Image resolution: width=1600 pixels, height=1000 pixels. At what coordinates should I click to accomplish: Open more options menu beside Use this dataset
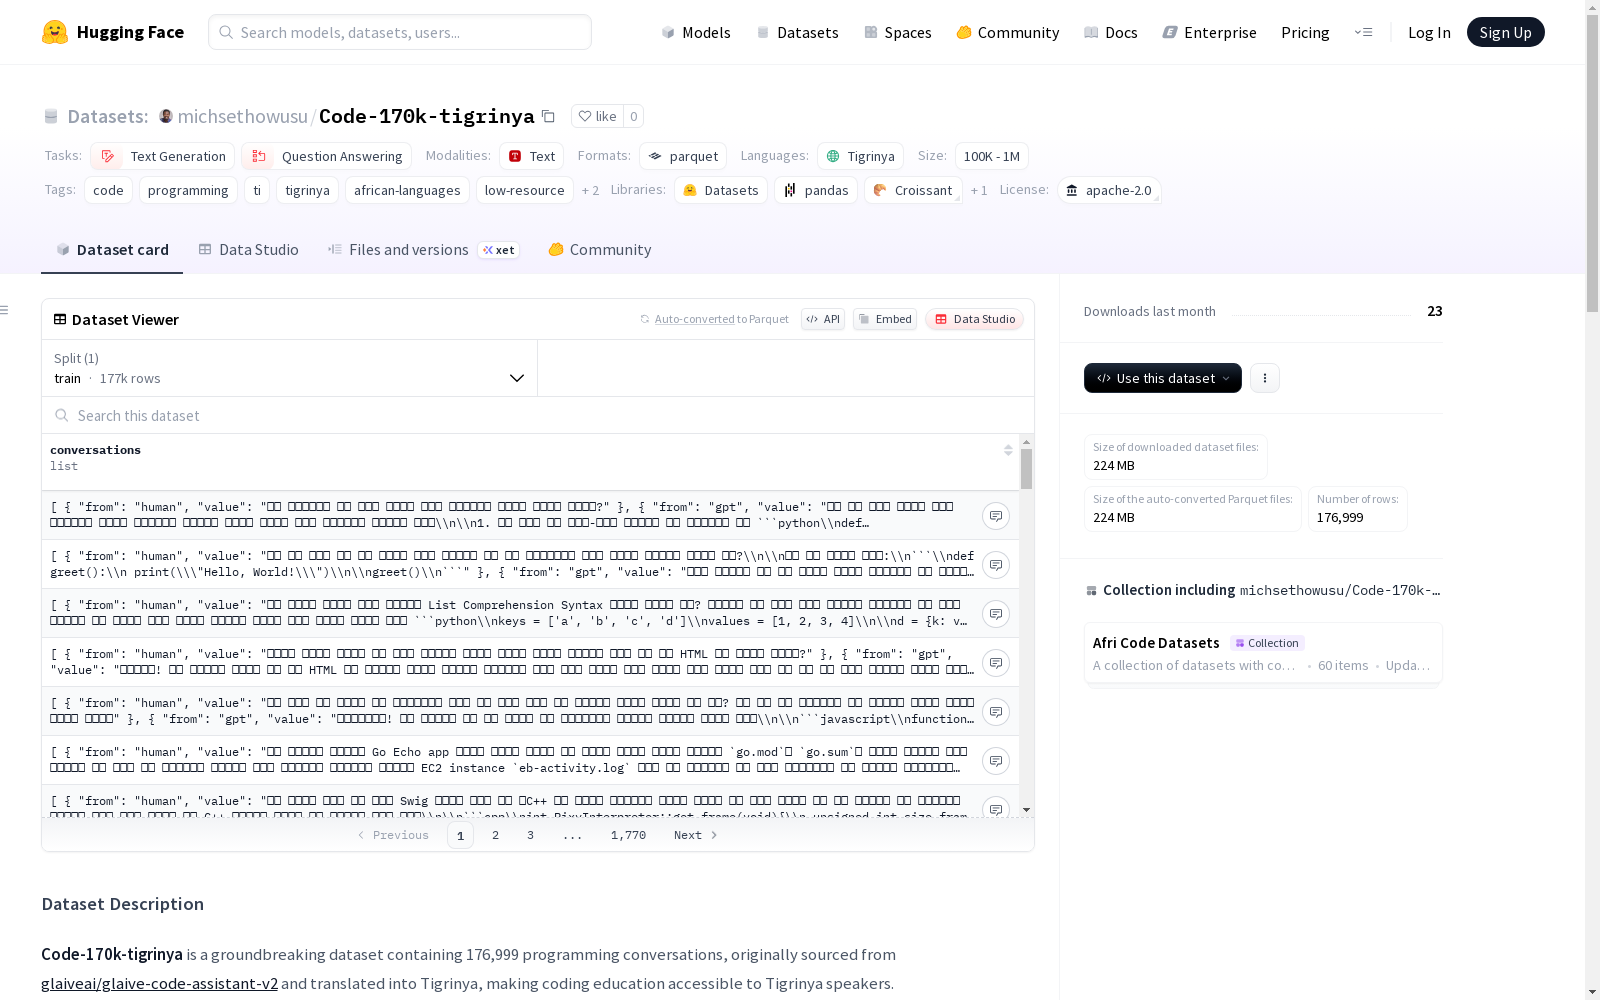[x=1264, y=378]
